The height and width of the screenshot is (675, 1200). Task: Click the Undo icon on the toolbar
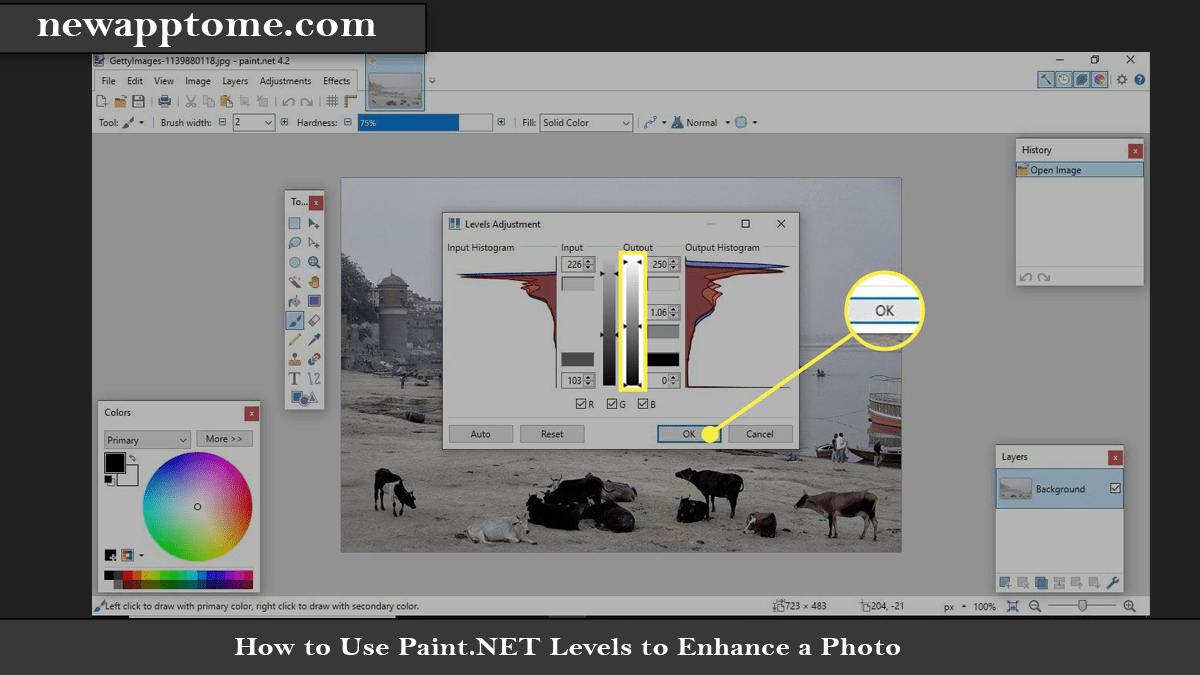288,100
